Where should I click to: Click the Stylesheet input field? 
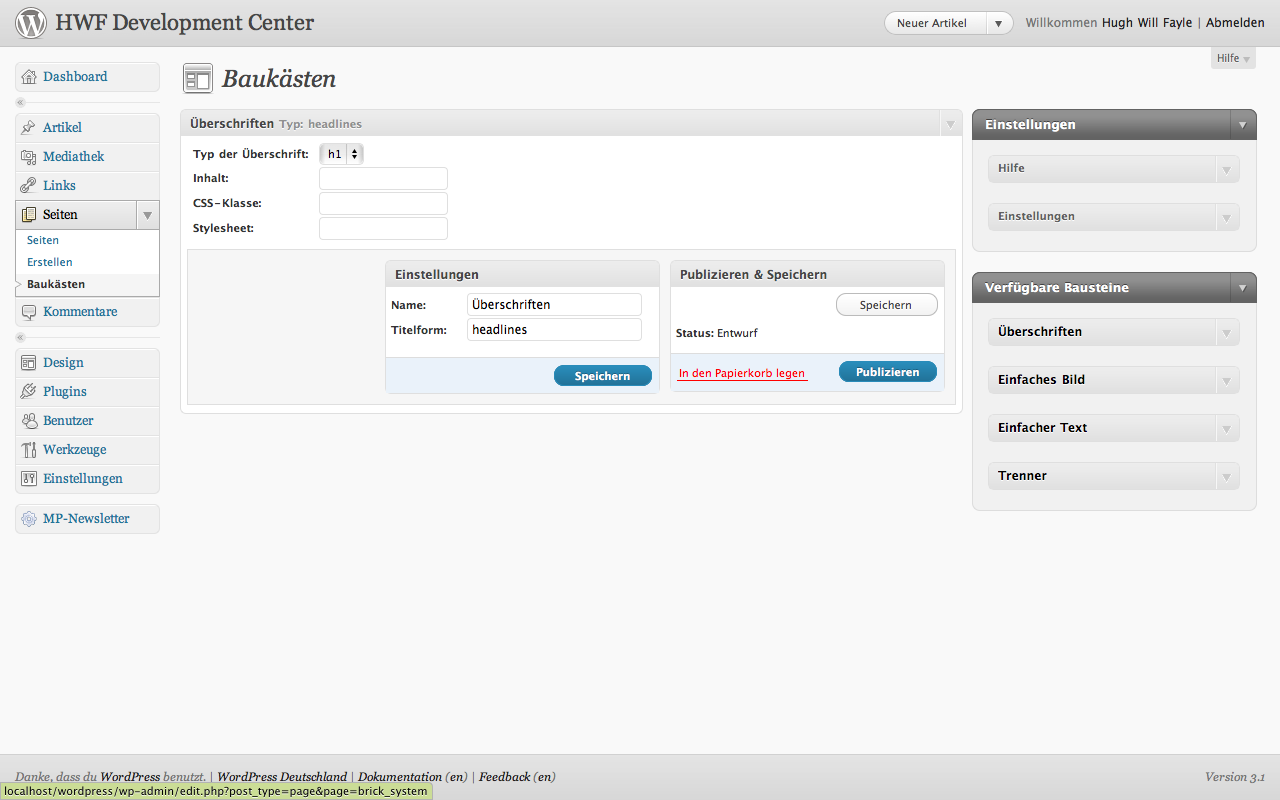pos(383,229)
